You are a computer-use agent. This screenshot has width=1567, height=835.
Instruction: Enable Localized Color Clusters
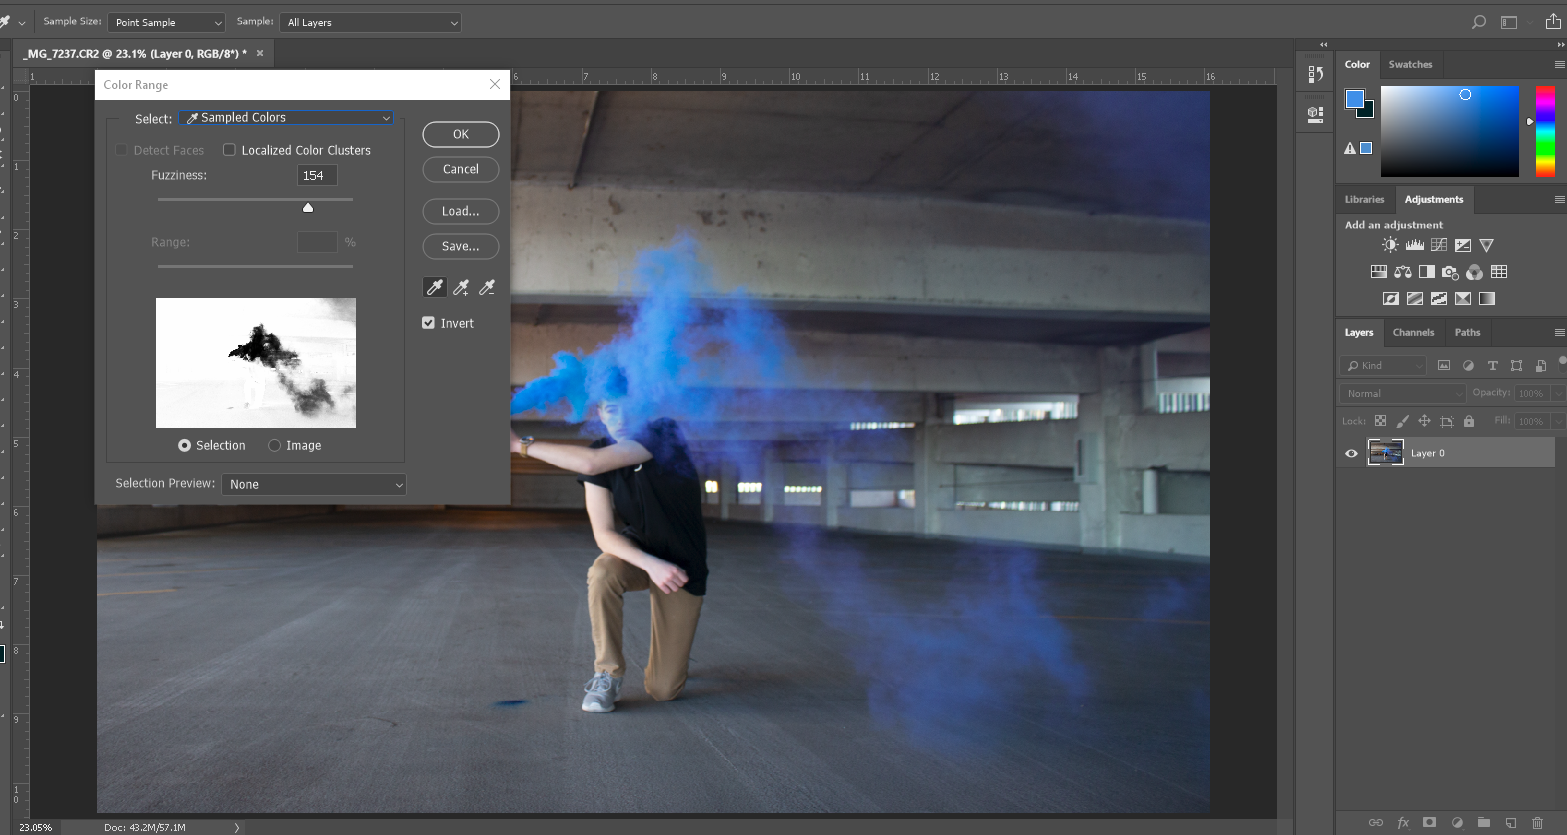point(230,150)
